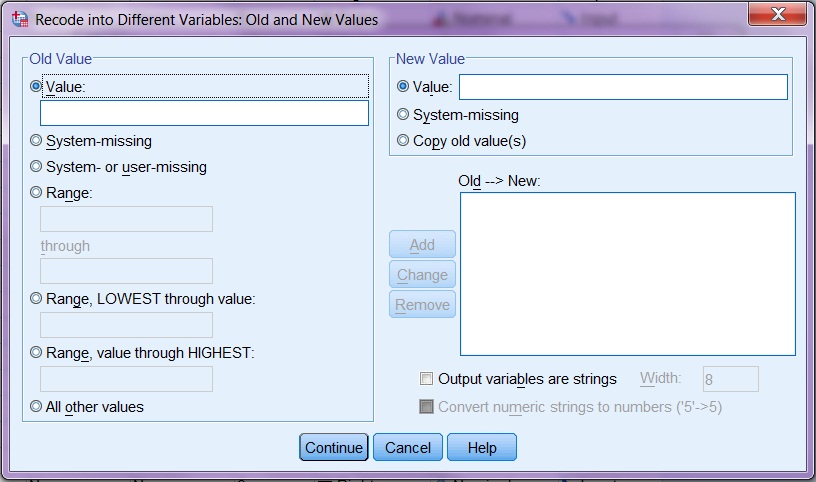Choose Range, value through HIGHEST
The image size is (816, 482).
(37, 352)
